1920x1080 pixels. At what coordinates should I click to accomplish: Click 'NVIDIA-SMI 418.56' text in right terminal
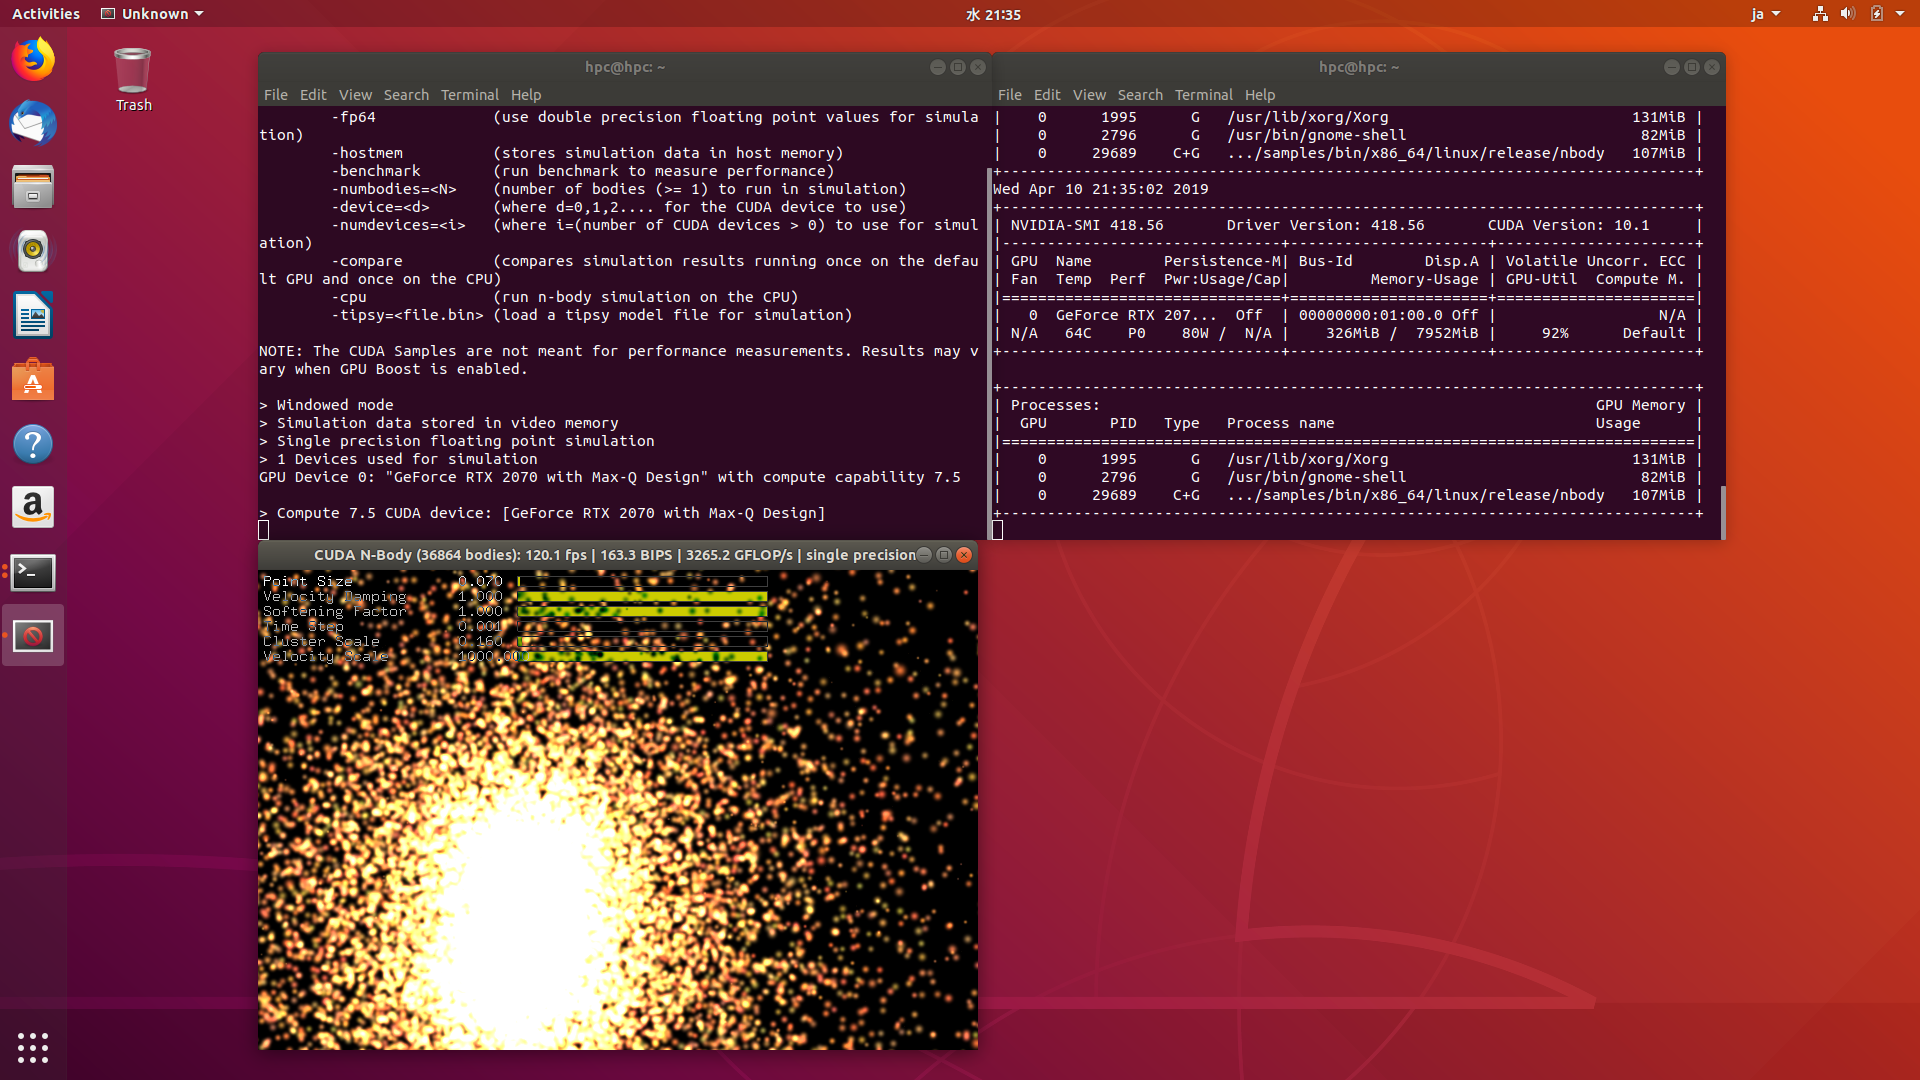[x=1087, y=225]
